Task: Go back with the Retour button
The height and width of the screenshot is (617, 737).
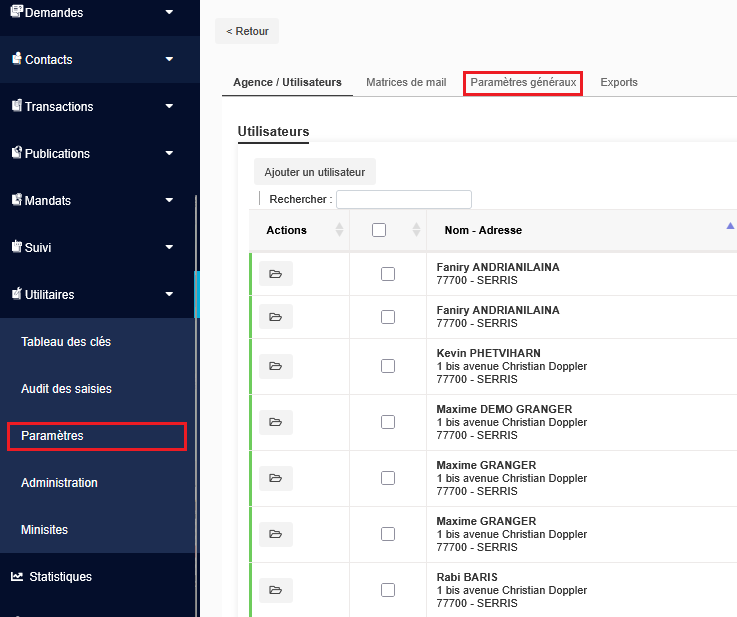Action: (x=247, y=31)
